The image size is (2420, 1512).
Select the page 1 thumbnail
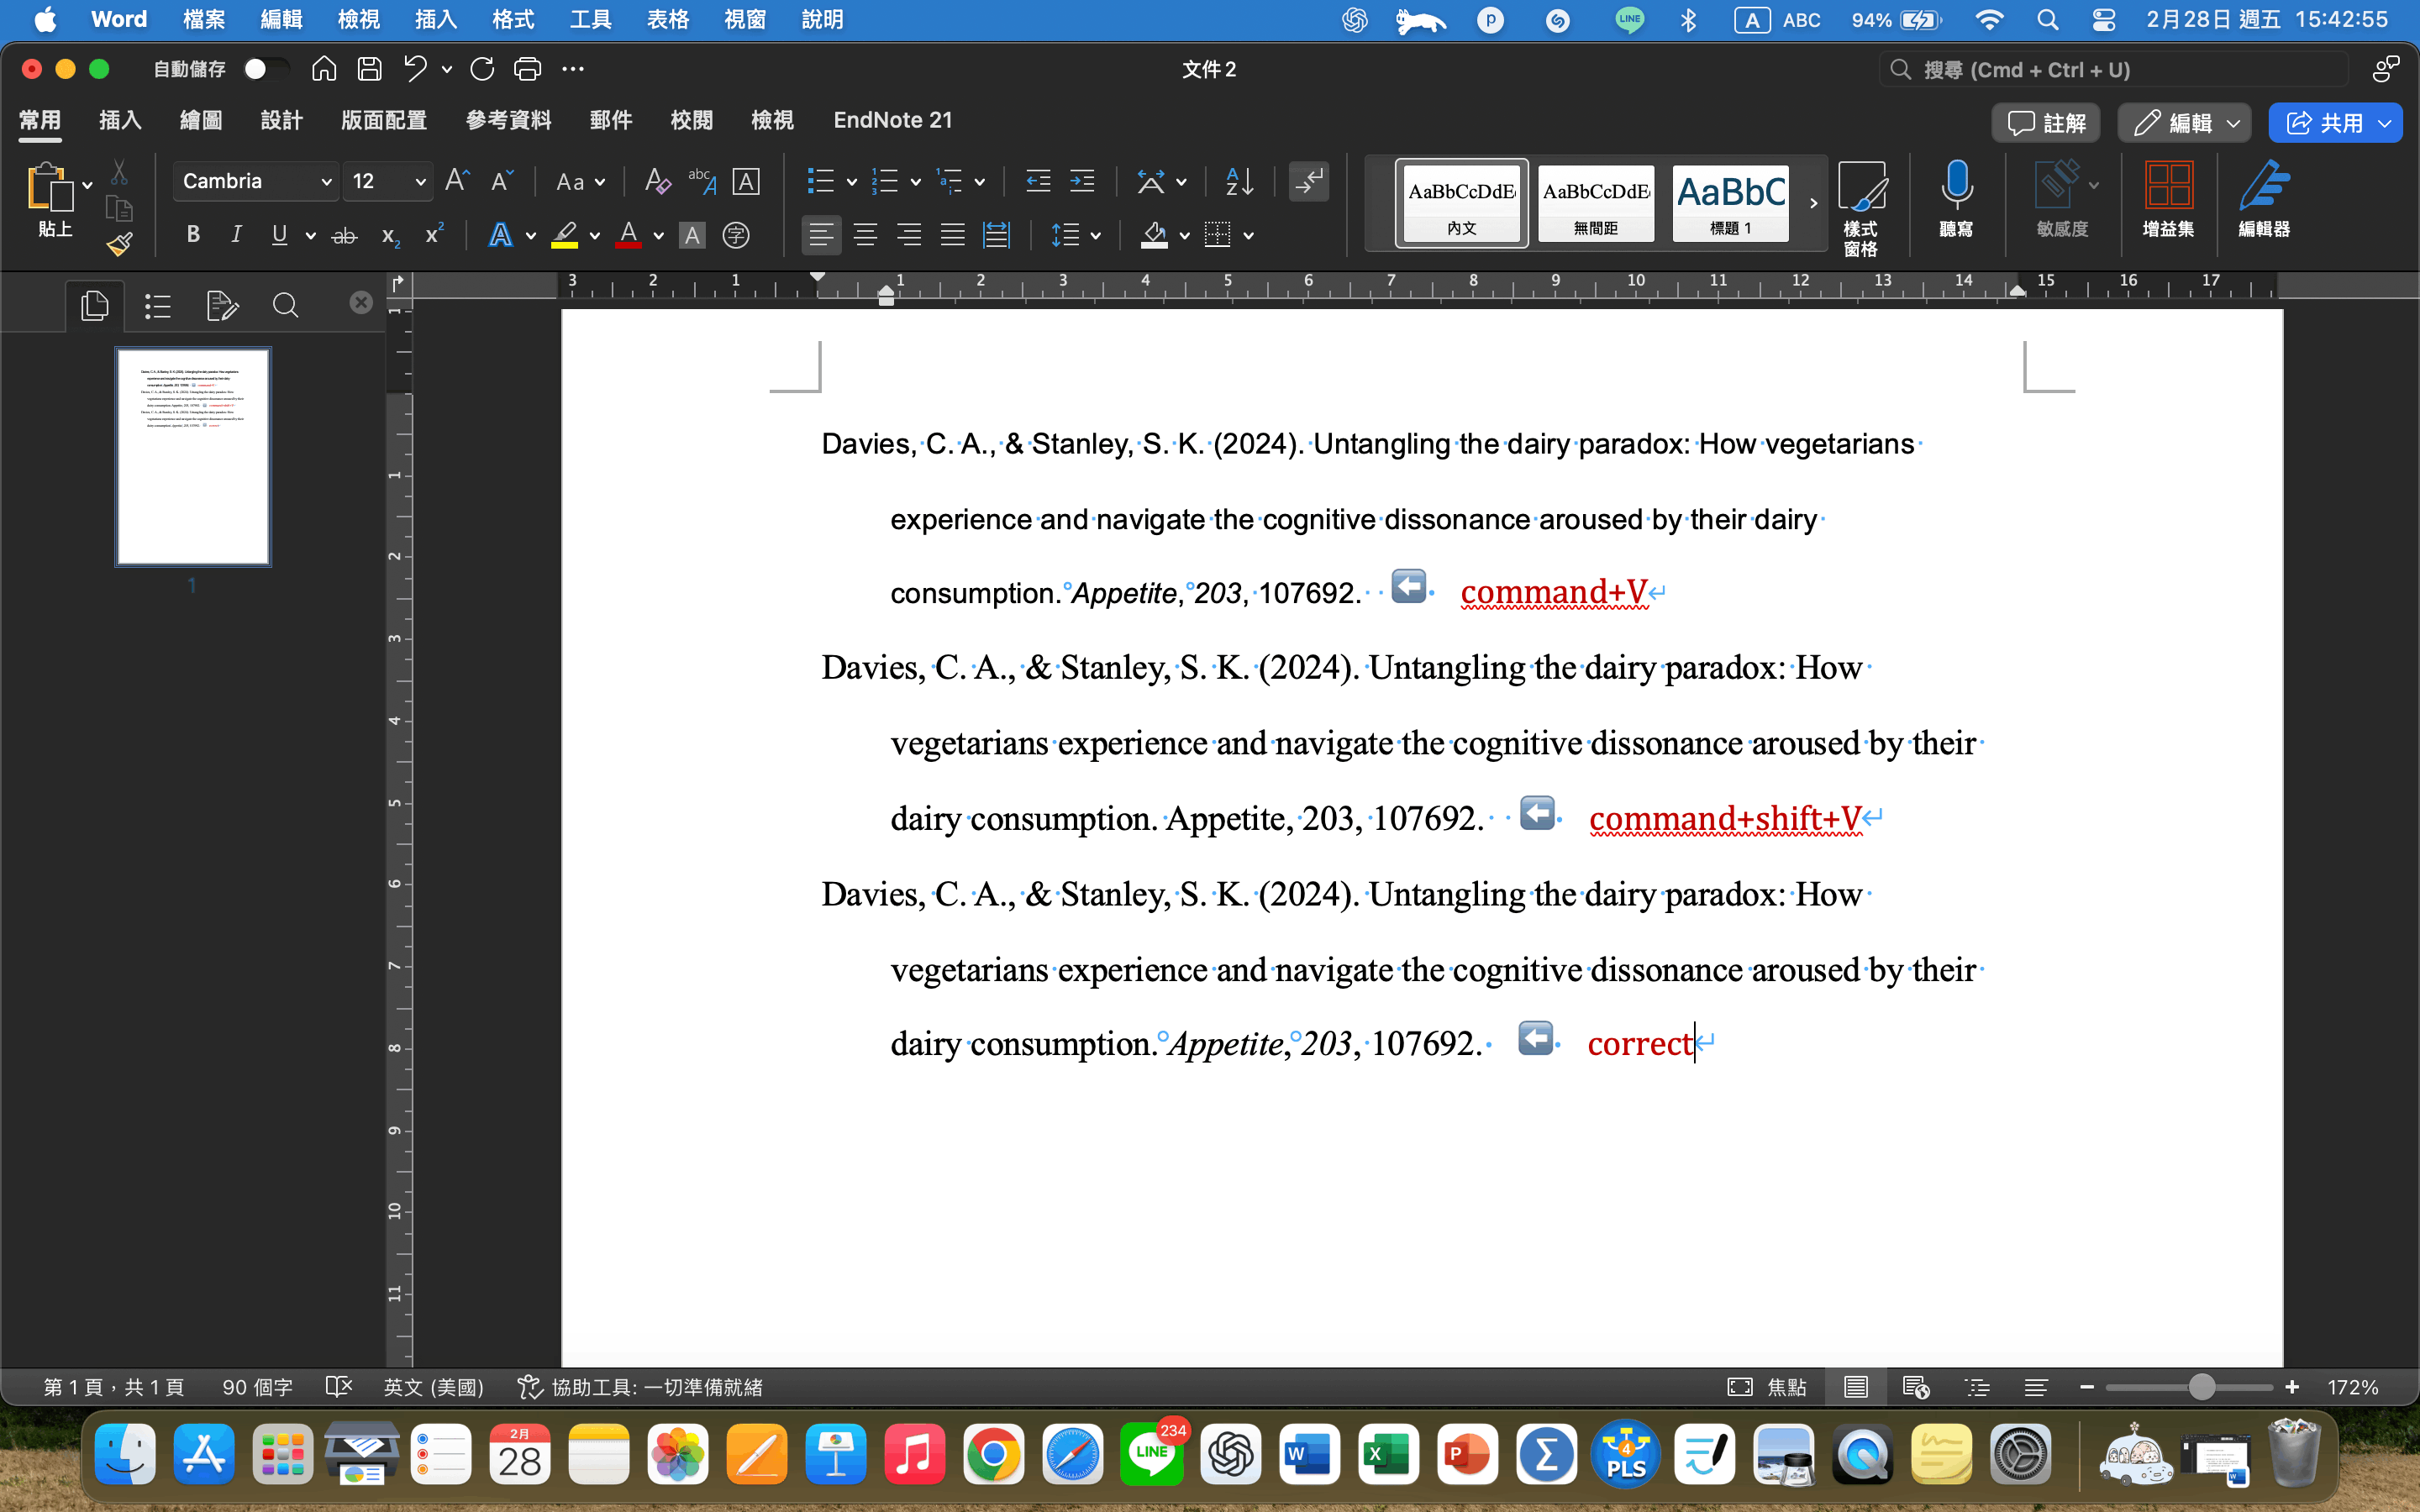193,456
